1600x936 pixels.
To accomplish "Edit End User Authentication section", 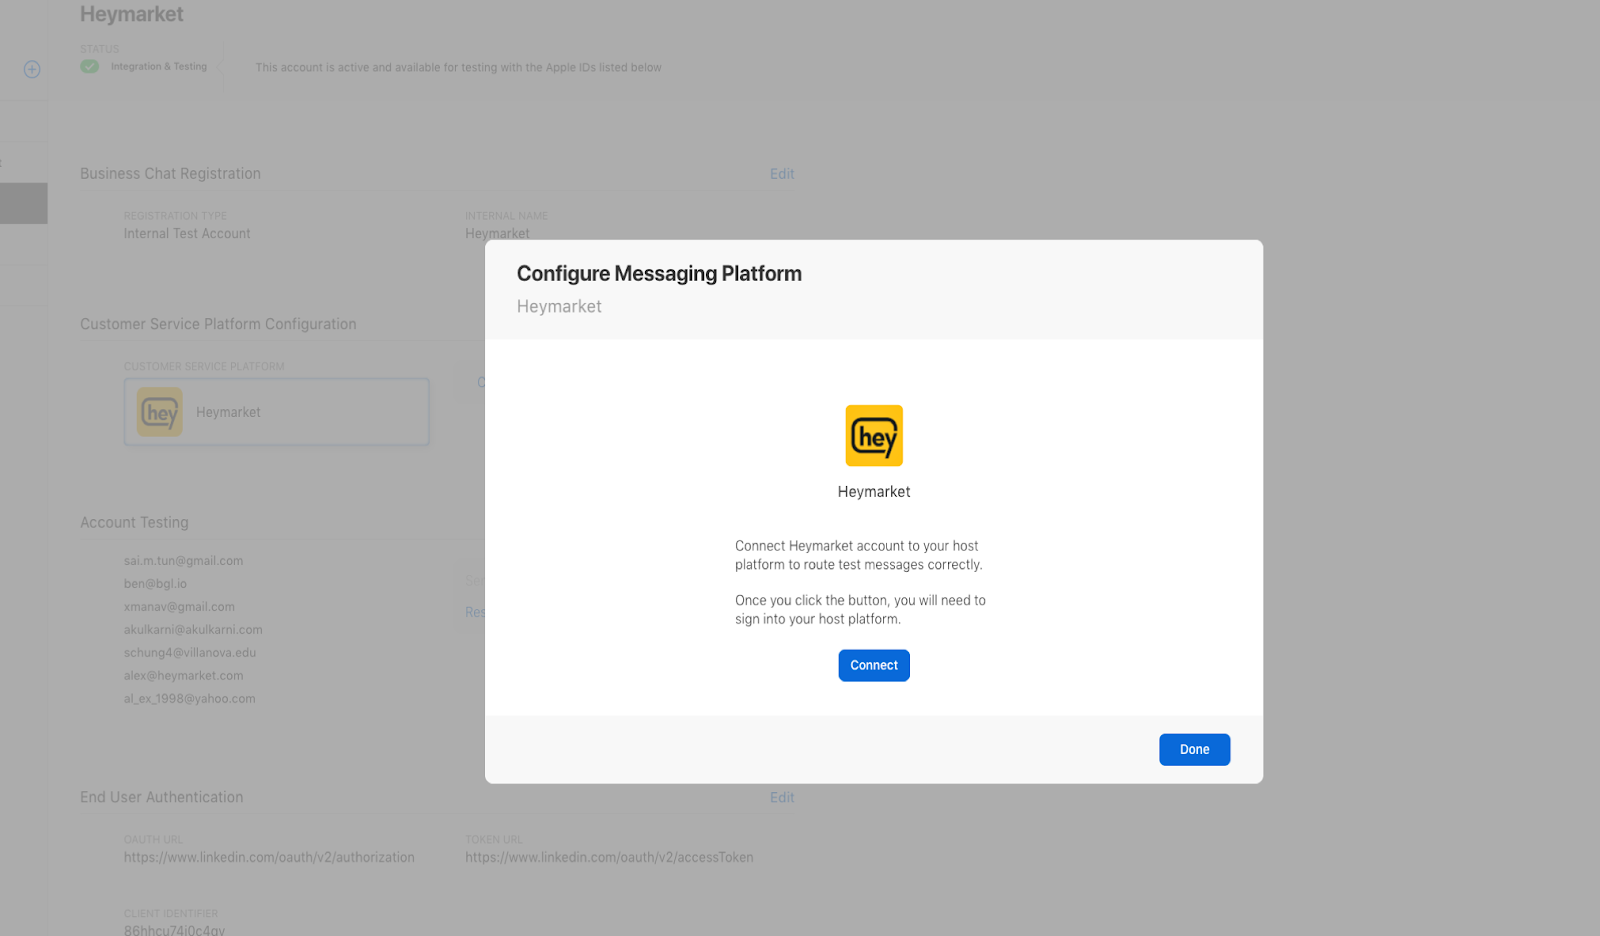I will pyautogui.click(x=782, y=797).
